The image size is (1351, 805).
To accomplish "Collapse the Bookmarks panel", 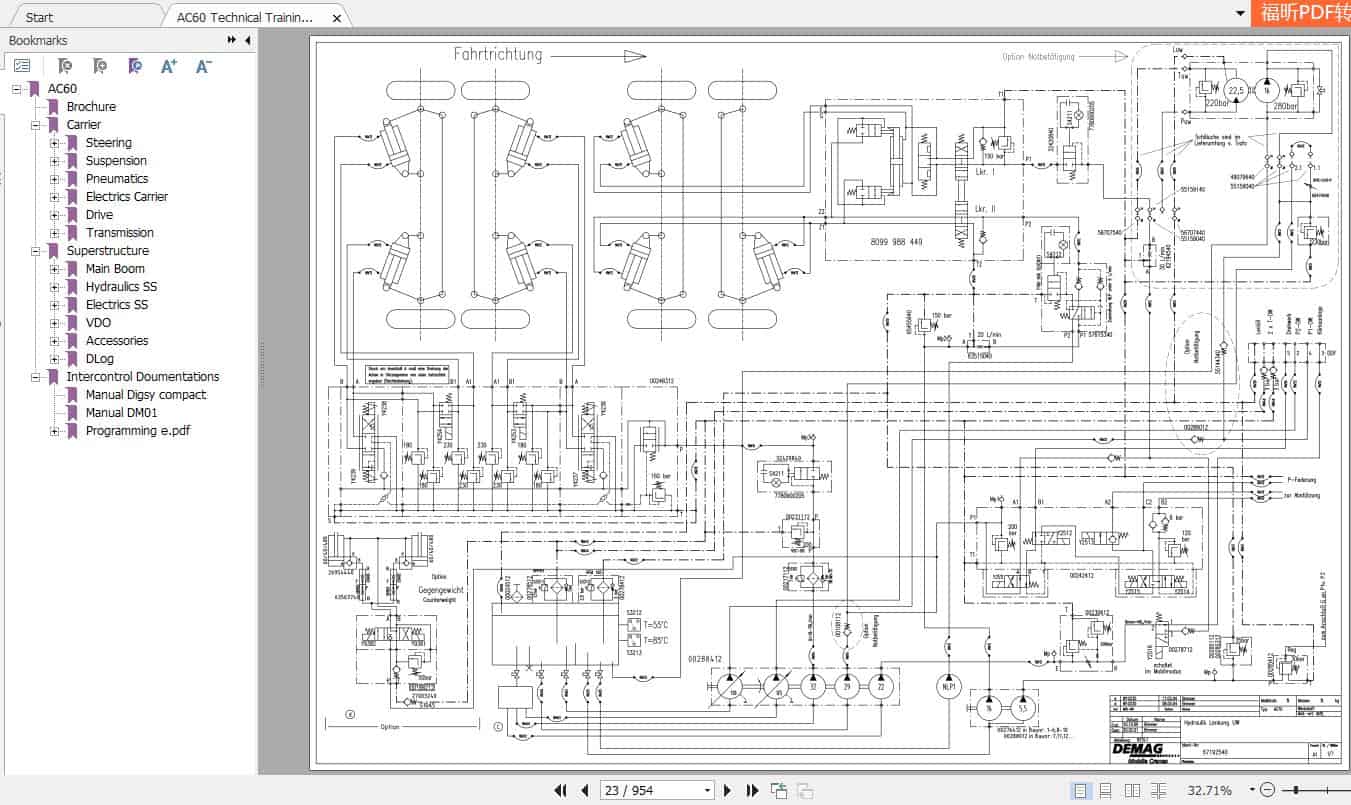I will point(247,40).
